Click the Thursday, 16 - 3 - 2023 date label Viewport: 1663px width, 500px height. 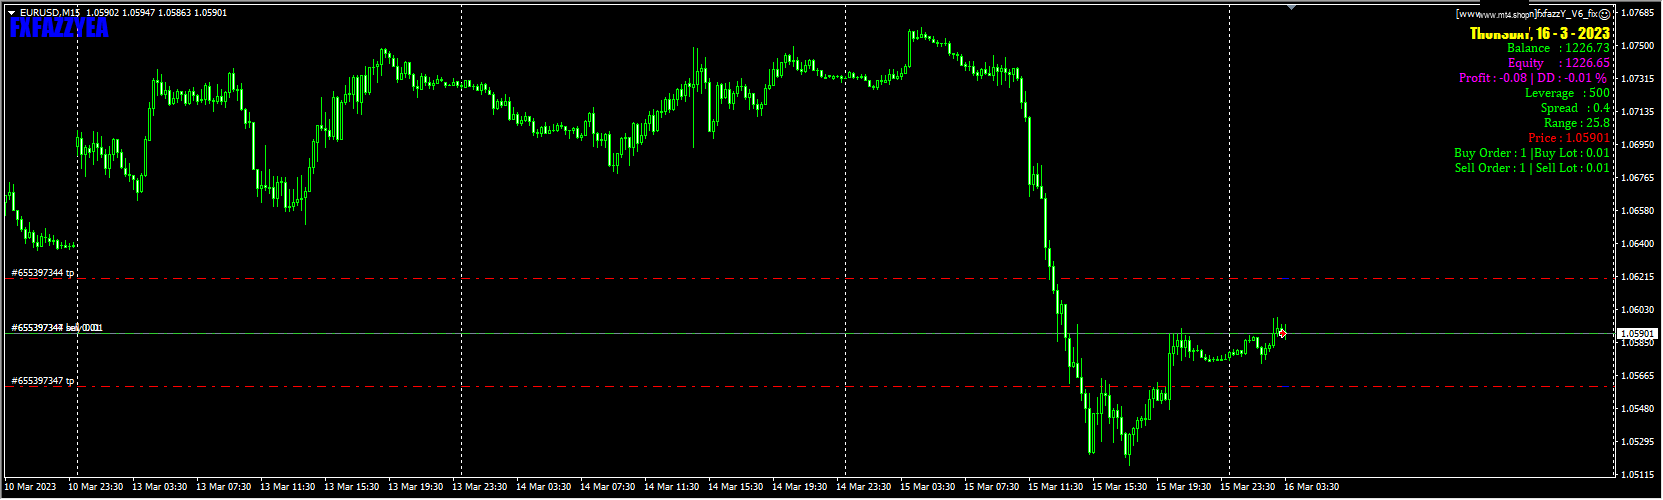(1540, 34)
